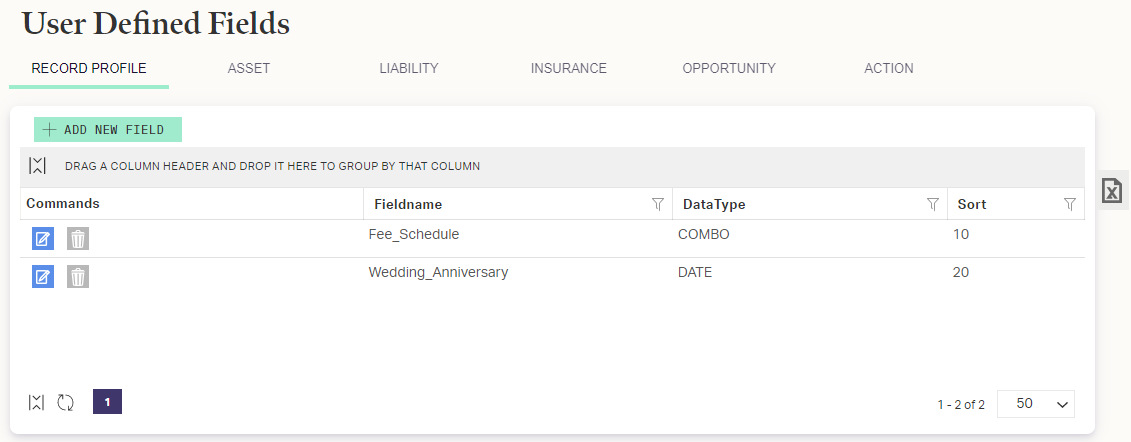Delete the Wedding_Anniversary field
This screenshot has width=1131, height=442.
tap(78, 276)
